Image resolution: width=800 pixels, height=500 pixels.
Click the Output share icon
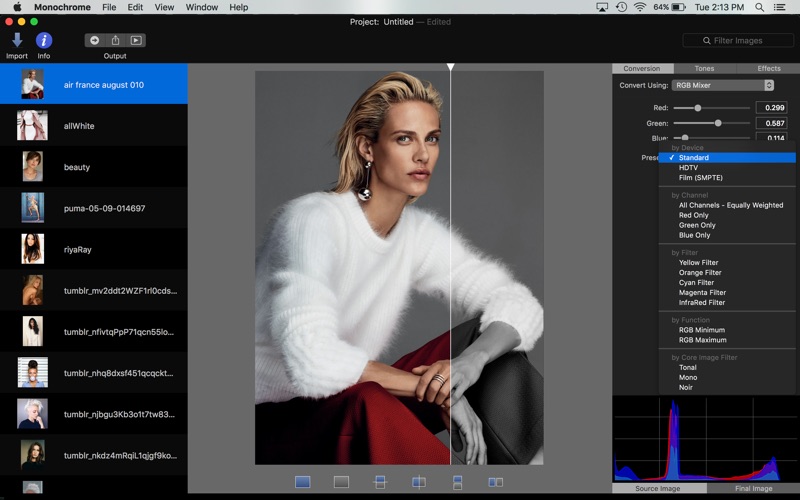tap(115, 40)
